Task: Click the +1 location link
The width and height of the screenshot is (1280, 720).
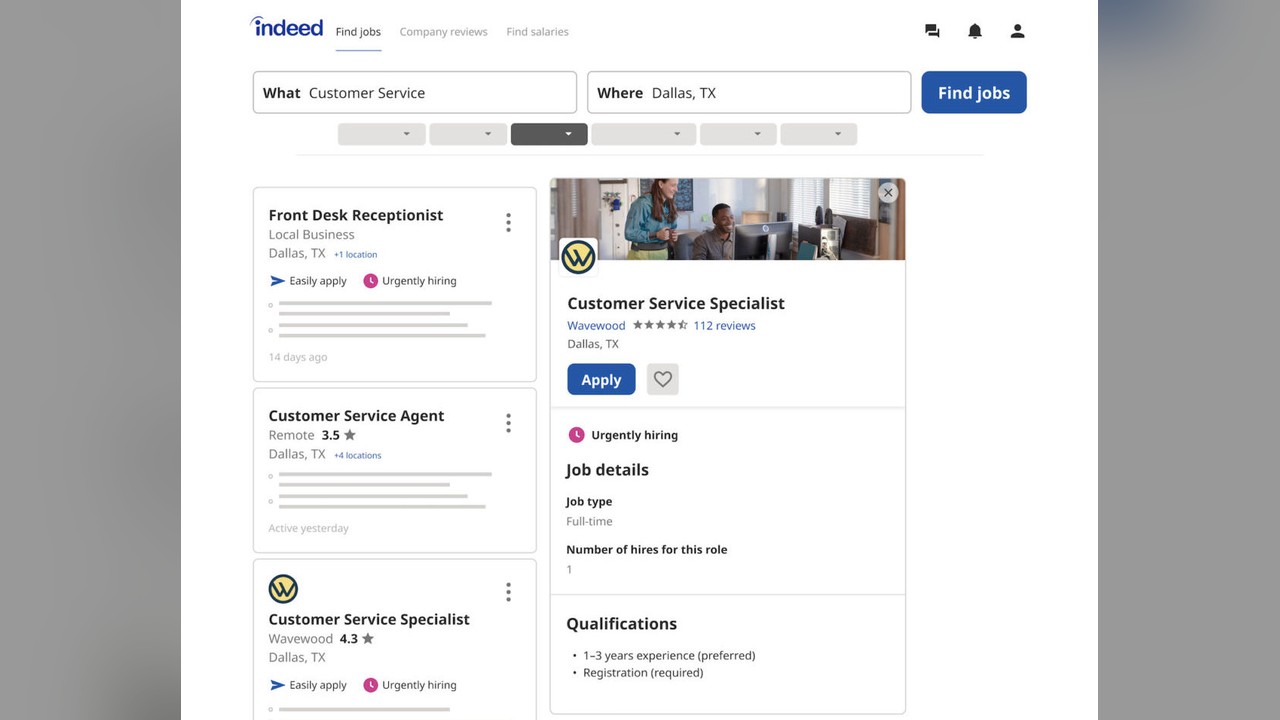Action: coord(355,255)
